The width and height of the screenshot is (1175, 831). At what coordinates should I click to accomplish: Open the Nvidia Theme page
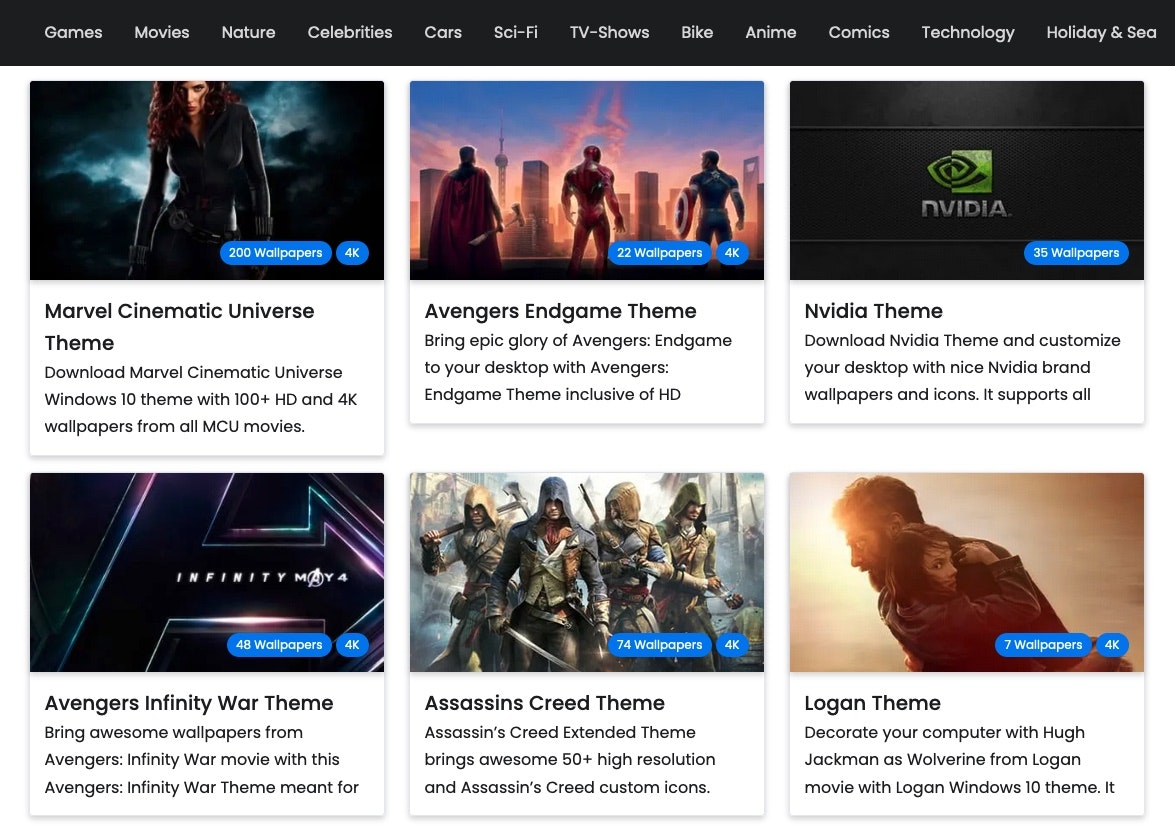[873, 311]
